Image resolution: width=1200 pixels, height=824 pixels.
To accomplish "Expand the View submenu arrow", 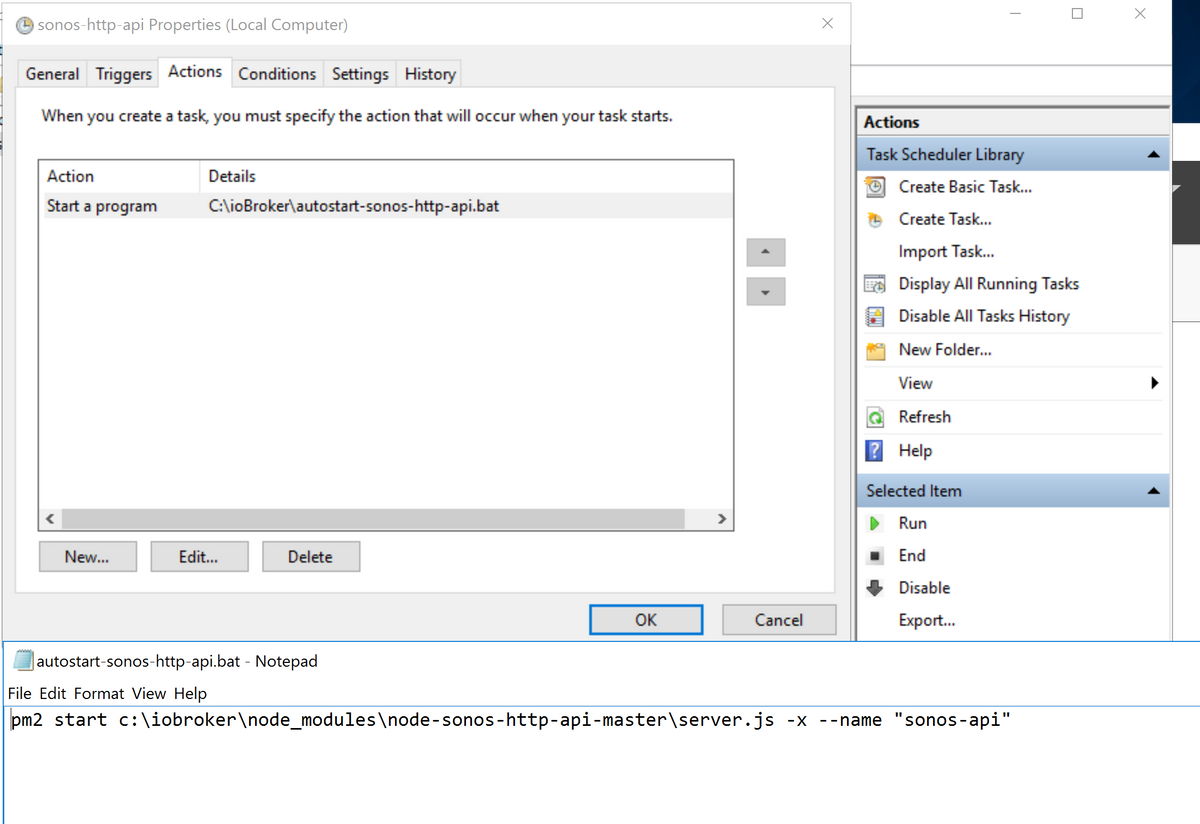I will pyautogui.click(x=1154, y=383).
